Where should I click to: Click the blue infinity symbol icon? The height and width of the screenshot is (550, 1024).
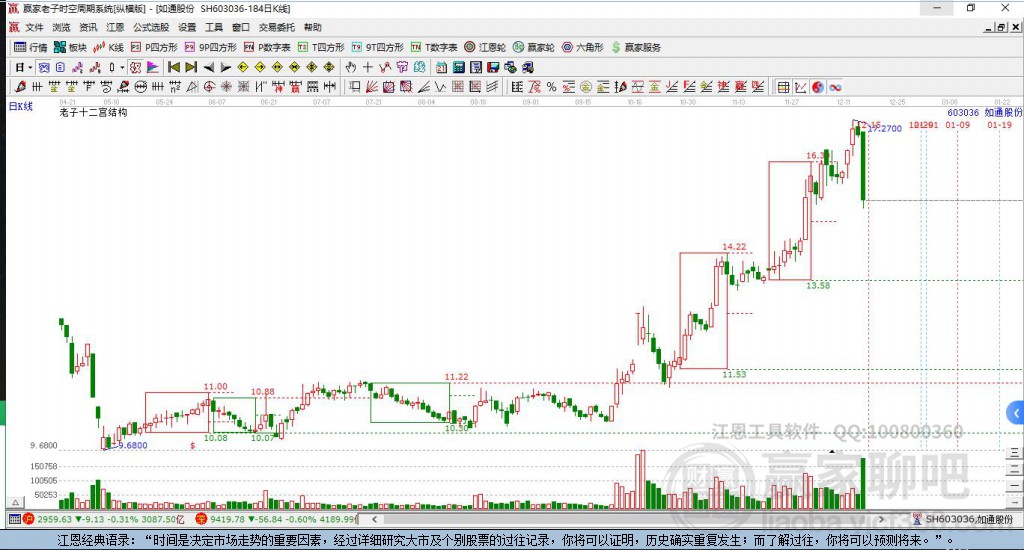point(835,88)
